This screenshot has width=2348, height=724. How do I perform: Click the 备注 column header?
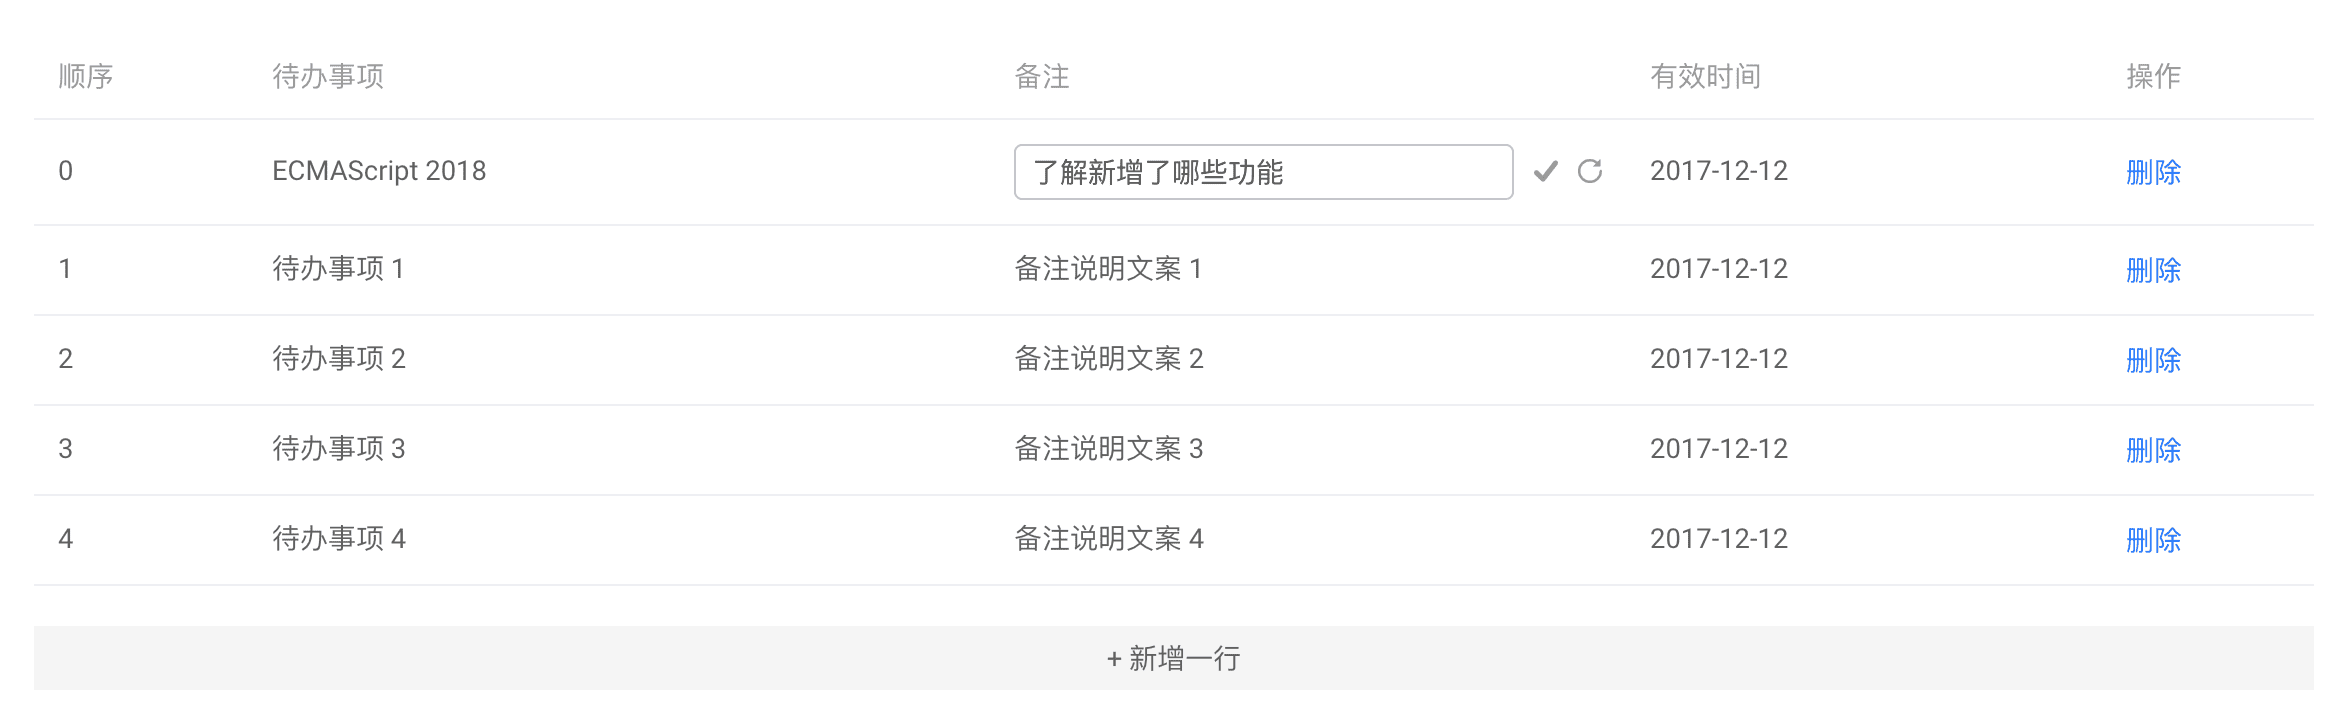[1042, 77]
